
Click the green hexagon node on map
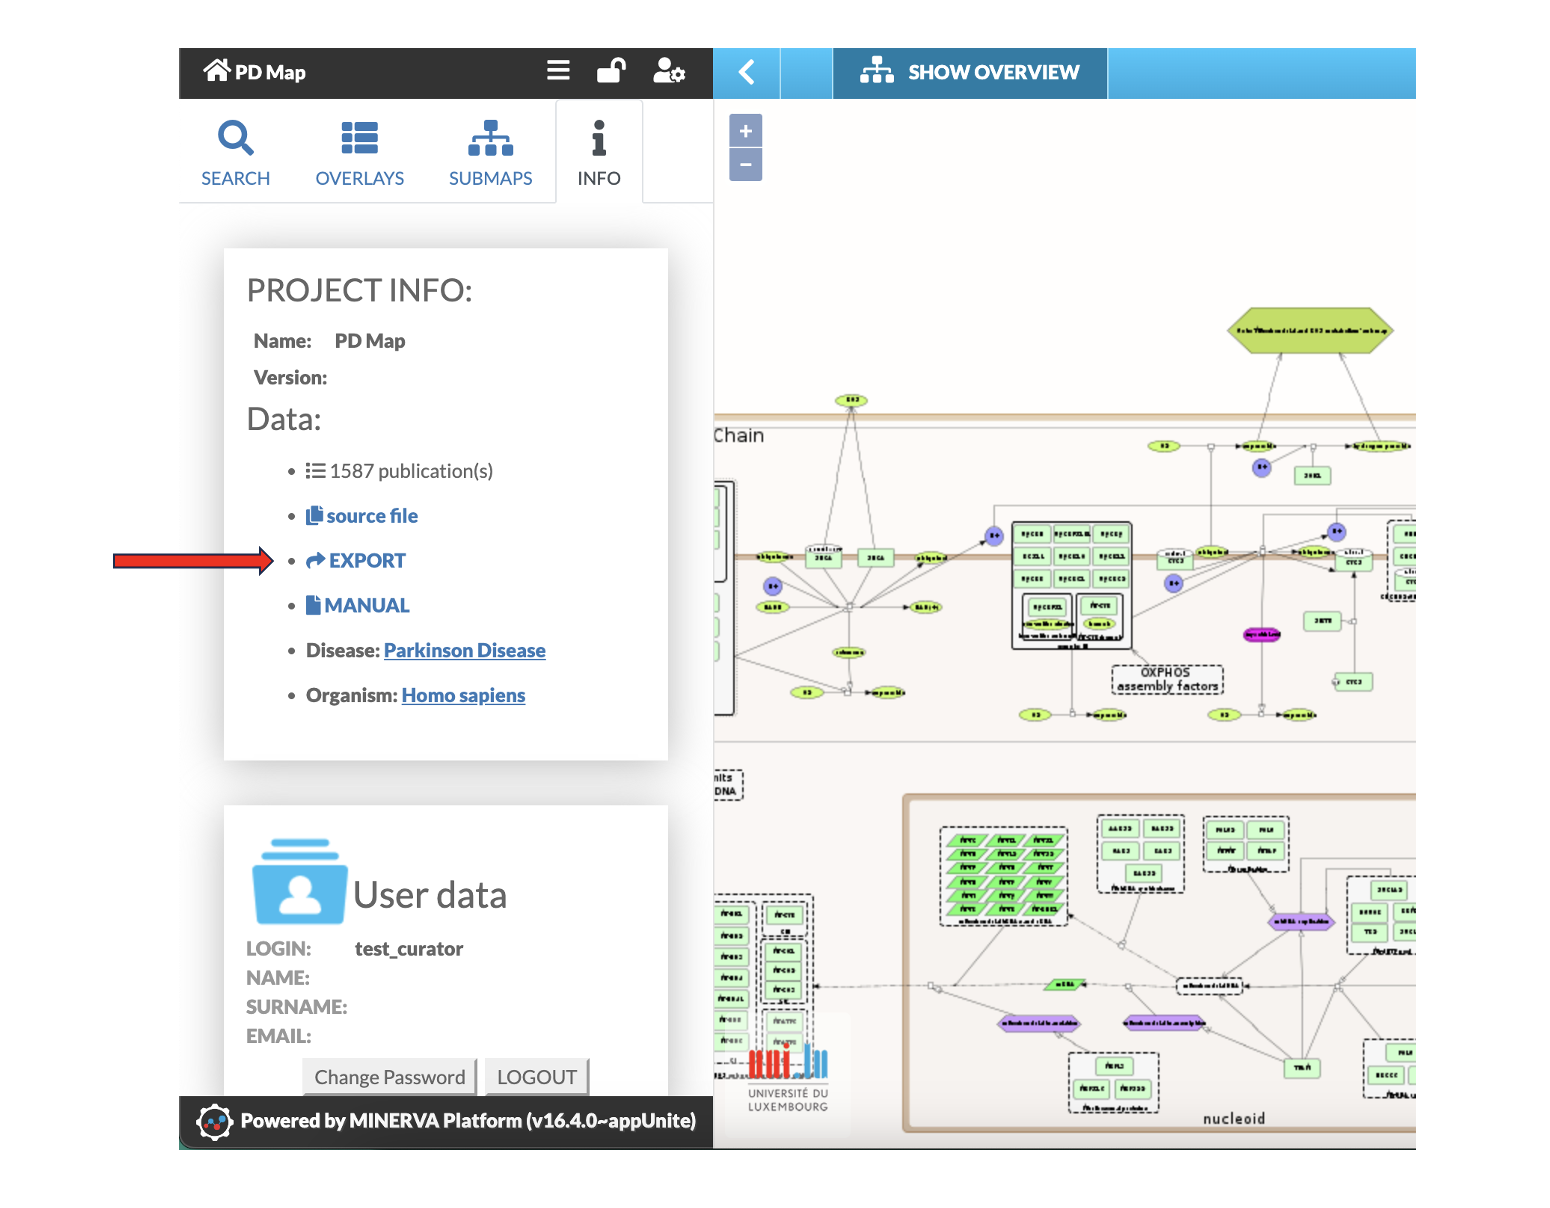coord(1310,330)
